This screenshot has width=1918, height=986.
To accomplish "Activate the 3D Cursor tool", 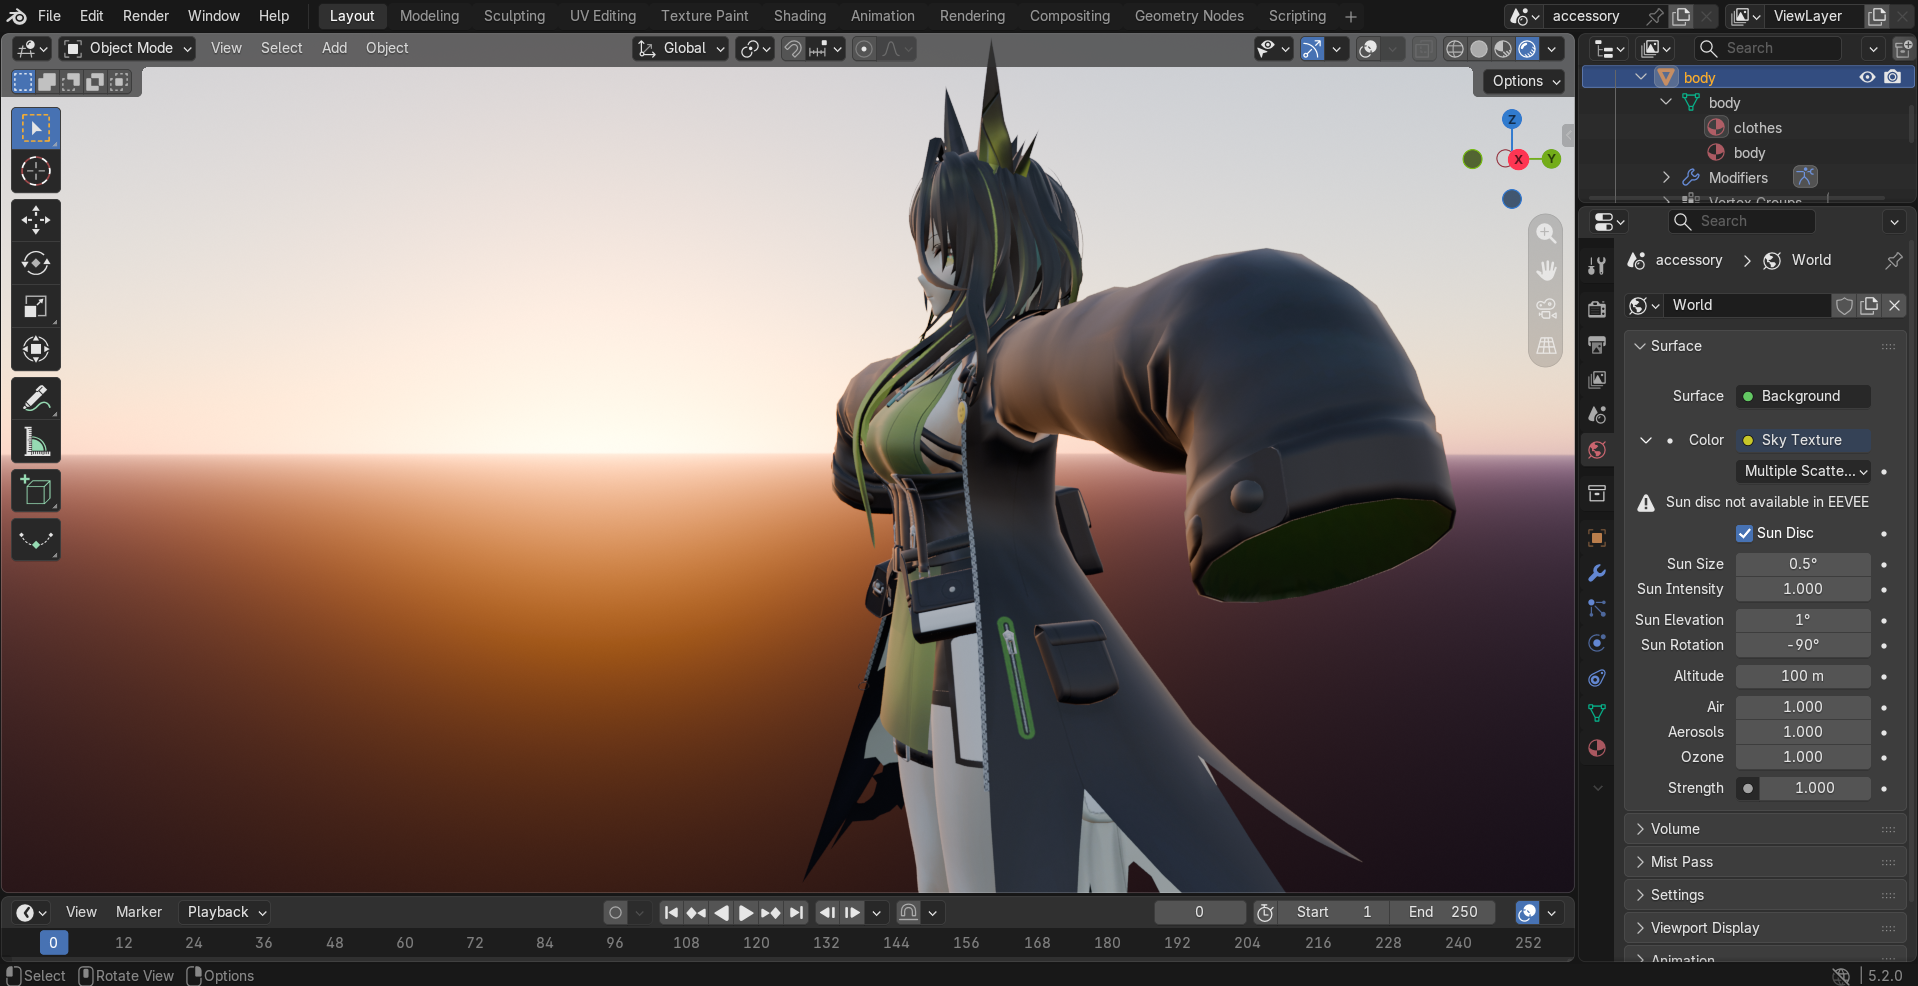I will pyautogui.click(x=36, y=171).
